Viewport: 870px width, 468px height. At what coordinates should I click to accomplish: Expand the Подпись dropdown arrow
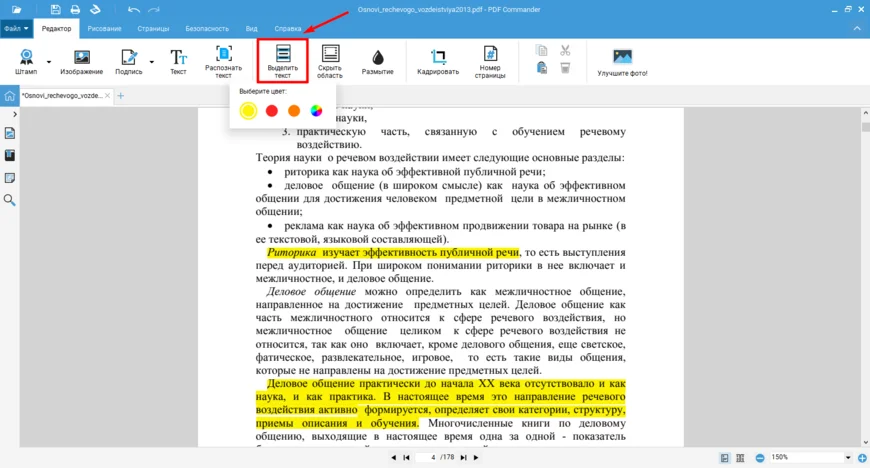click(151, 62)
